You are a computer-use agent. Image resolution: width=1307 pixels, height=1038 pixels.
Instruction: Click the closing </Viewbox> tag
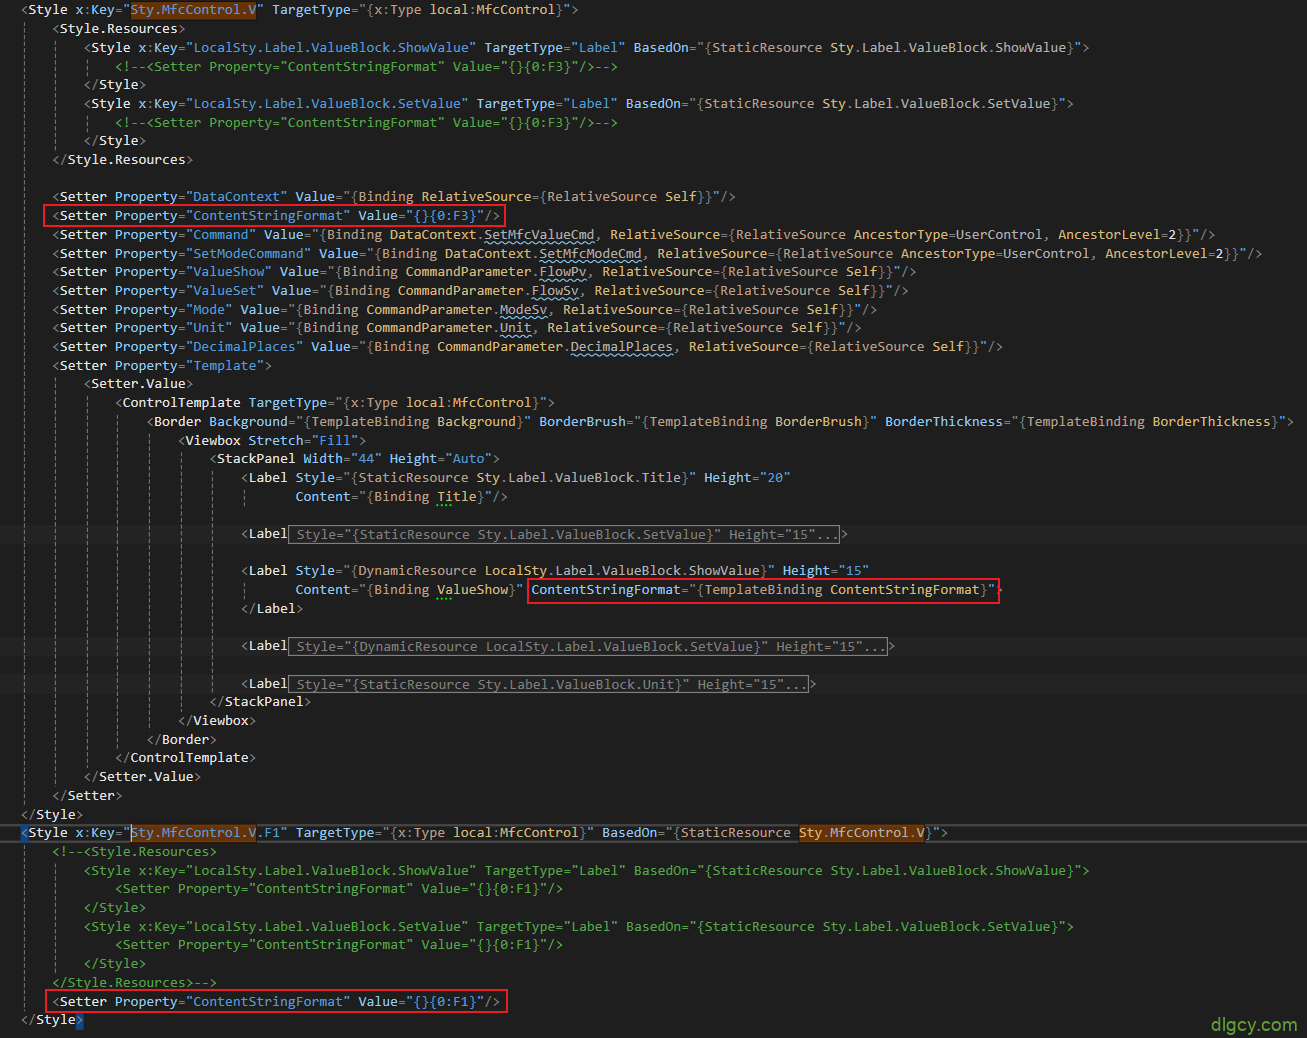coord(217,721)
